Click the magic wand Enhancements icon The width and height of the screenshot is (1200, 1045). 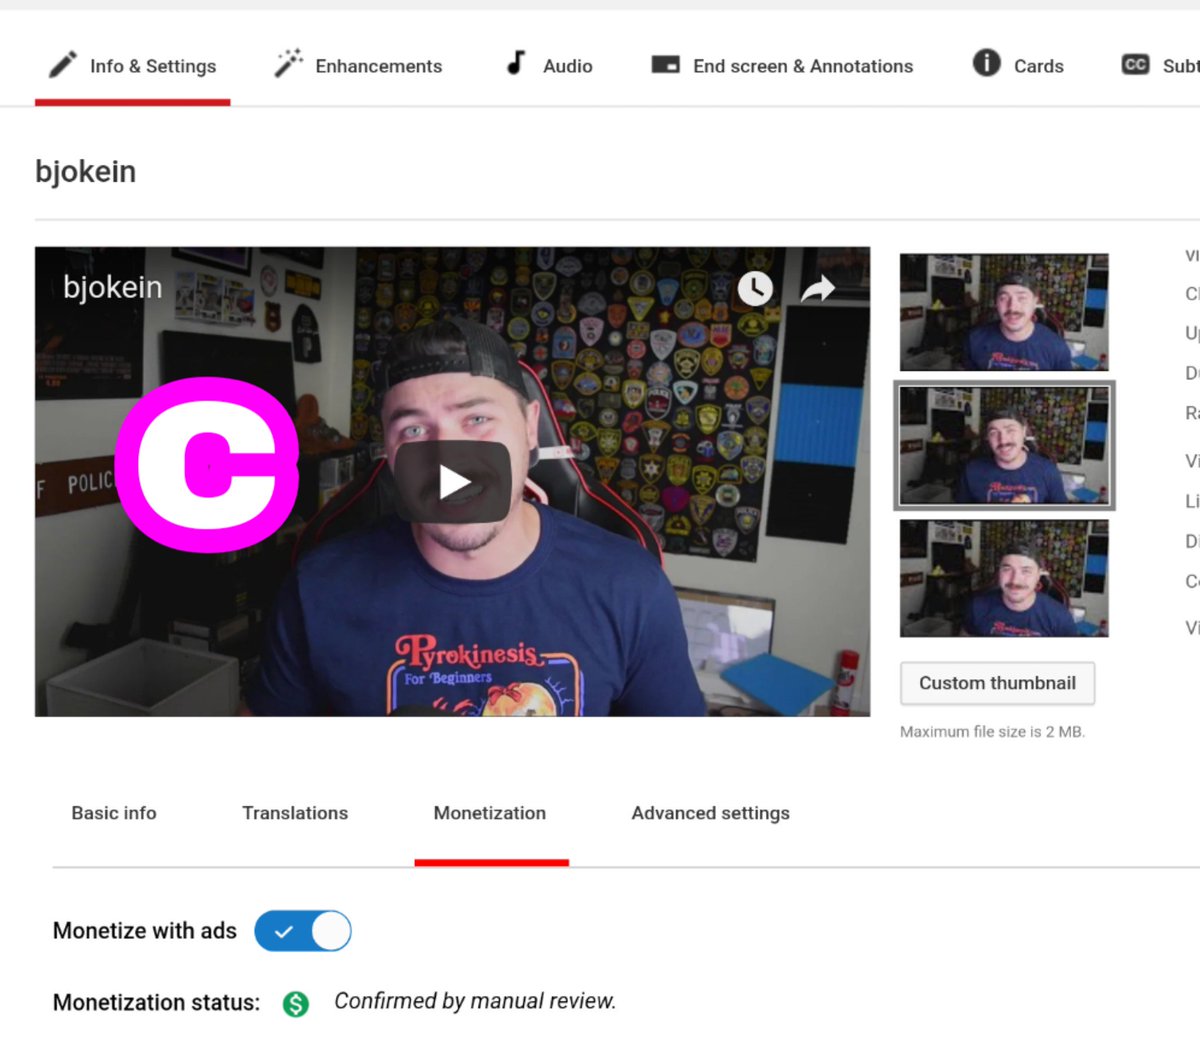tap(288, 63)
